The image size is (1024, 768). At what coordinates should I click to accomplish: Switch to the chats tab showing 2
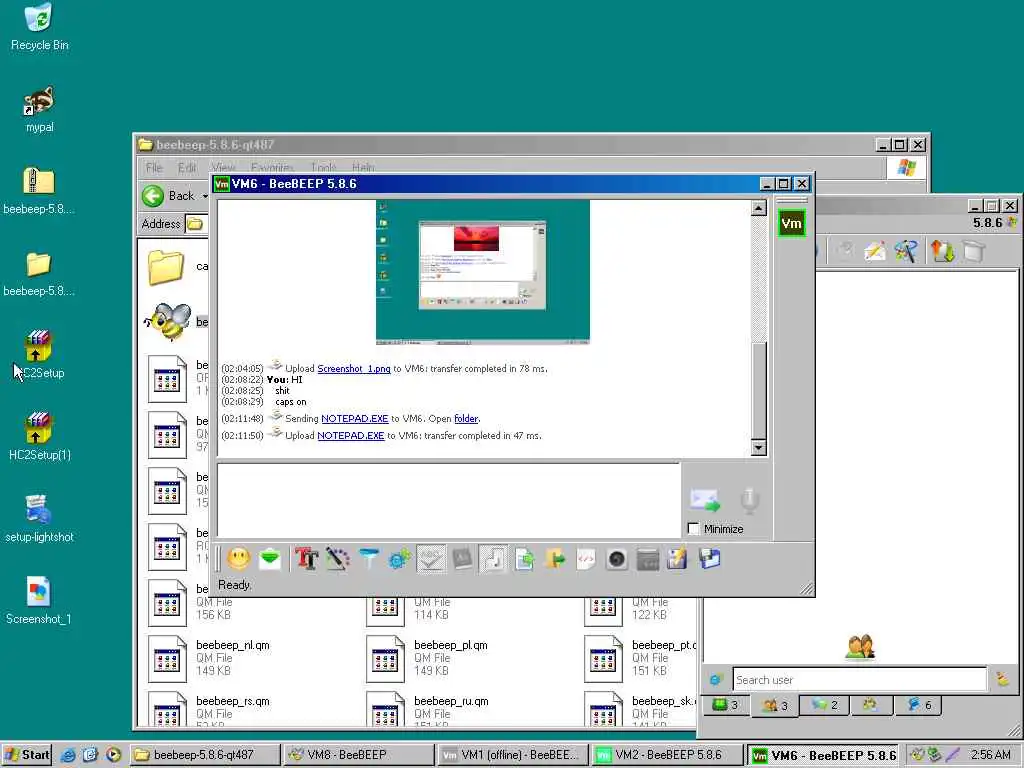(824, 705)
